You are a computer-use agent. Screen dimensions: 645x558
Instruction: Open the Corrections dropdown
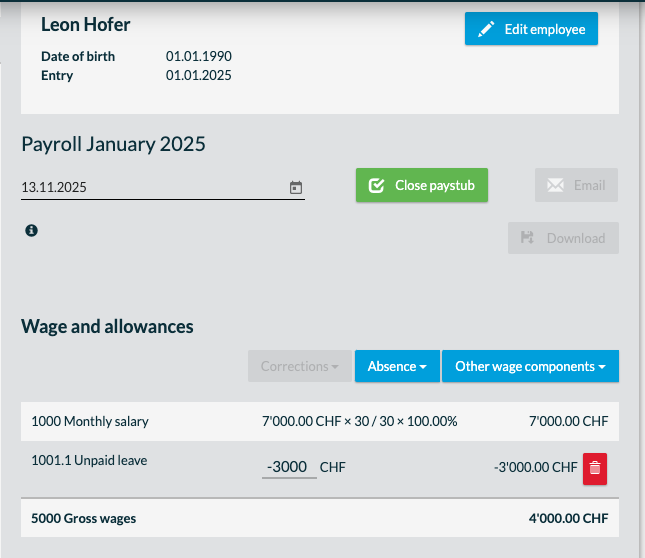click(299, 366)
